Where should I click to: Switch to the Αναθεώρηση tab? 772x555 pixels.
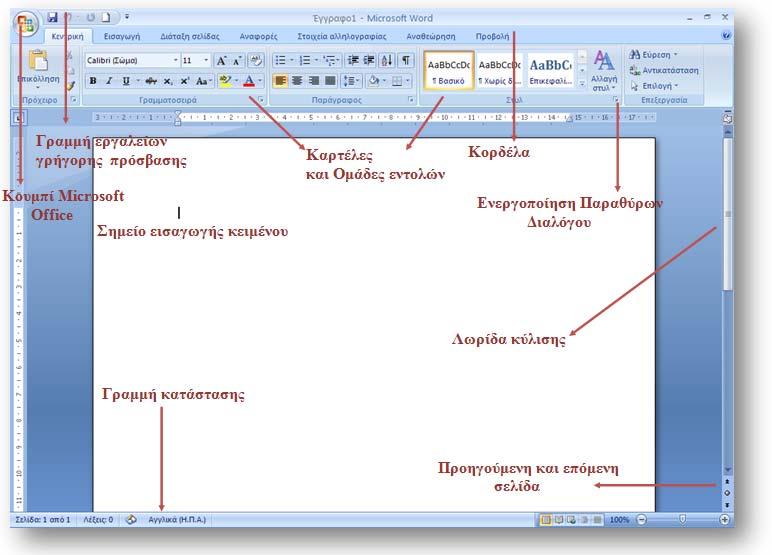point(431,36)
